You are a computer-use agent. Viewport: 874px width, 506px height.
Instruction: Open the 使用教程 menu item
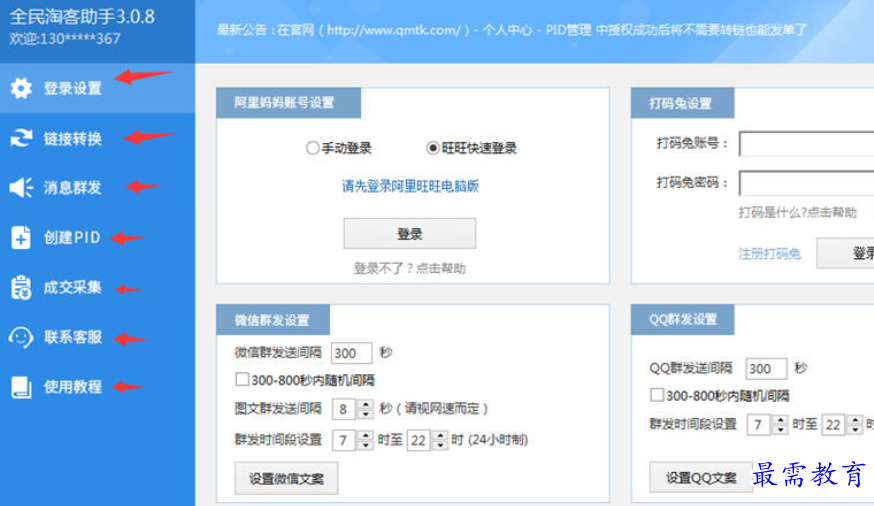(98, 387)
